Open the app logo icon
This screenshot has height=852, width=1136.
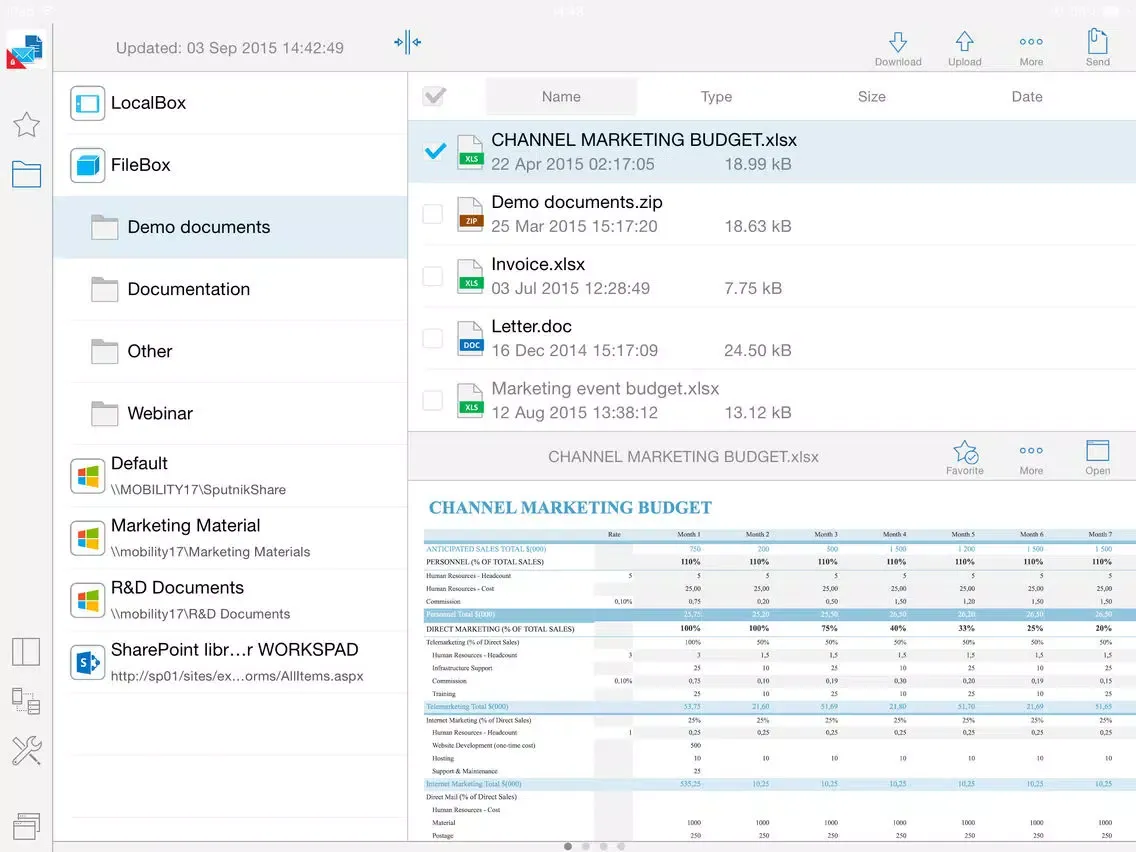tap(25, 51)
